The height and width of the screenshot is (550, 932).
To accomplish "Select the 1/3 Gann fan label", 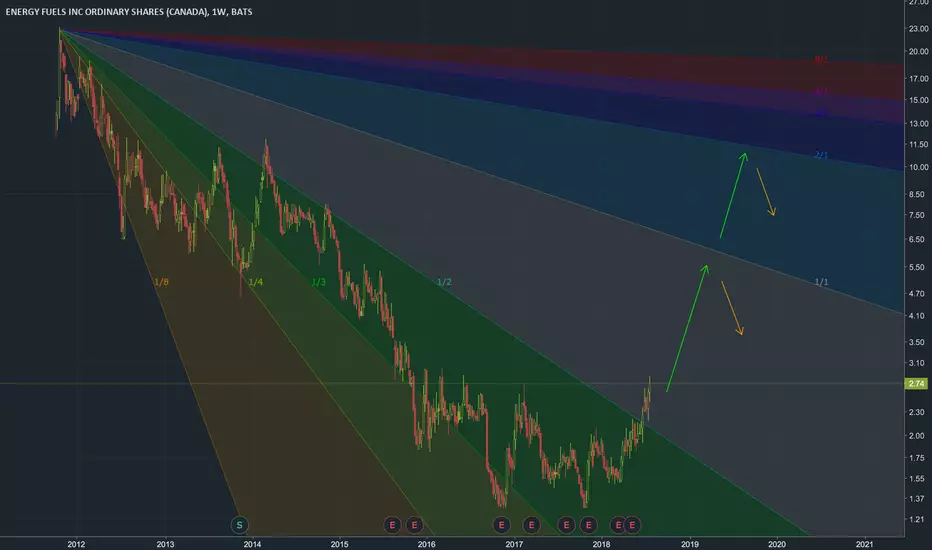I will point(319,282).
